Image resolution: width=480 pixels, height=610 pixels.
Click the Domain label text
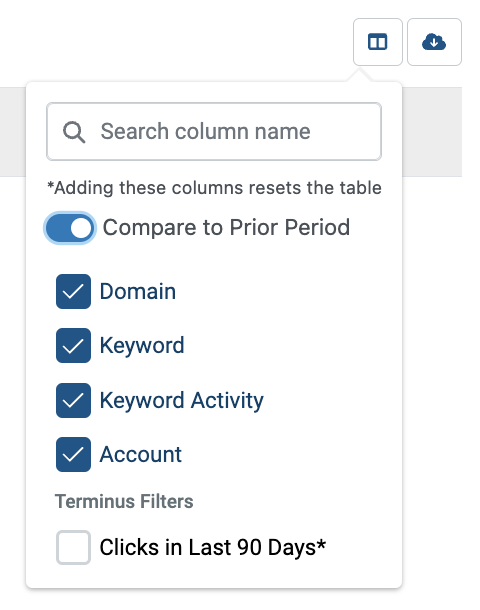point(138,291)
